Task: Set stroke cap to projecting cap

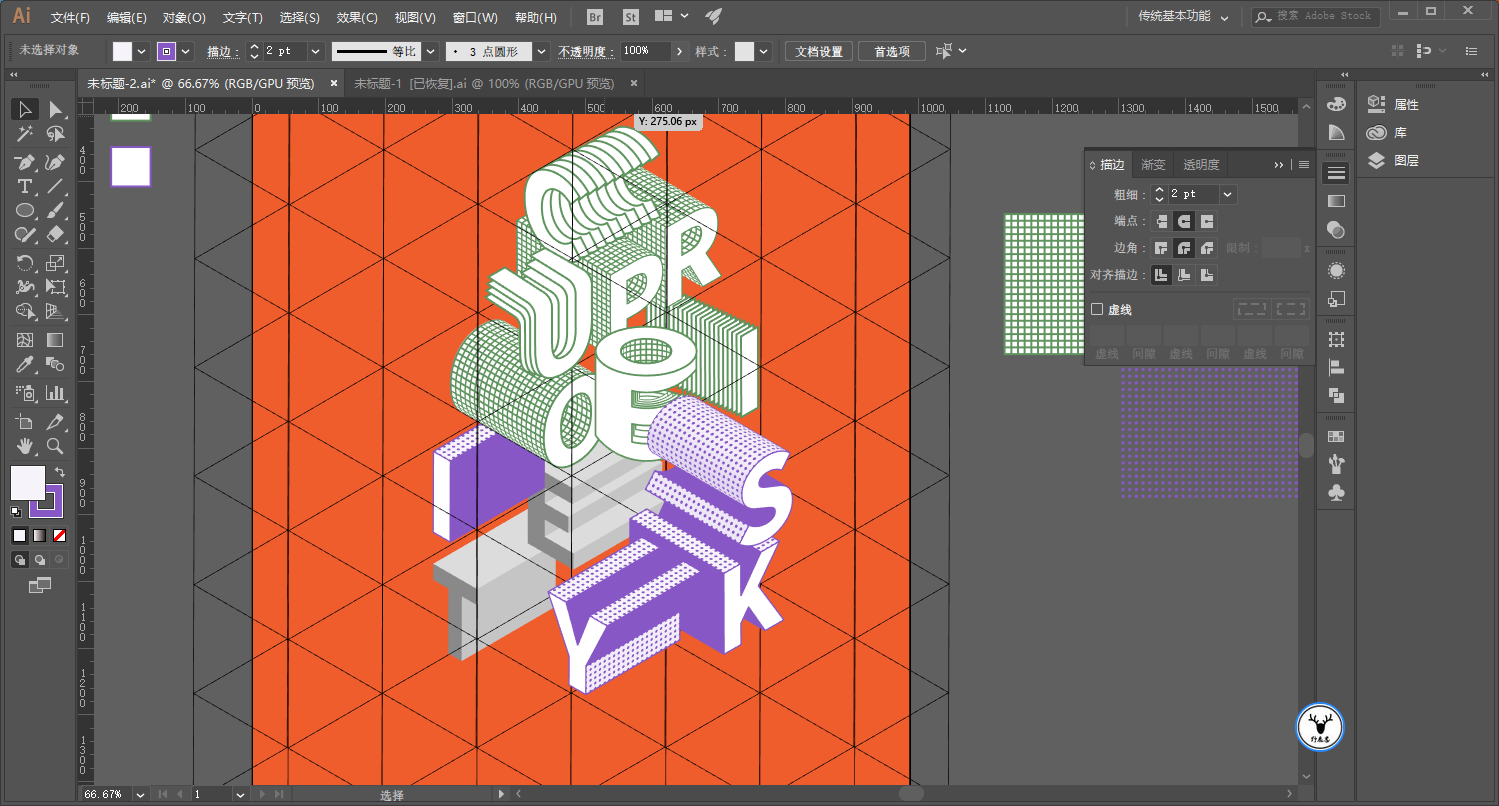Action: point(1207,221)
